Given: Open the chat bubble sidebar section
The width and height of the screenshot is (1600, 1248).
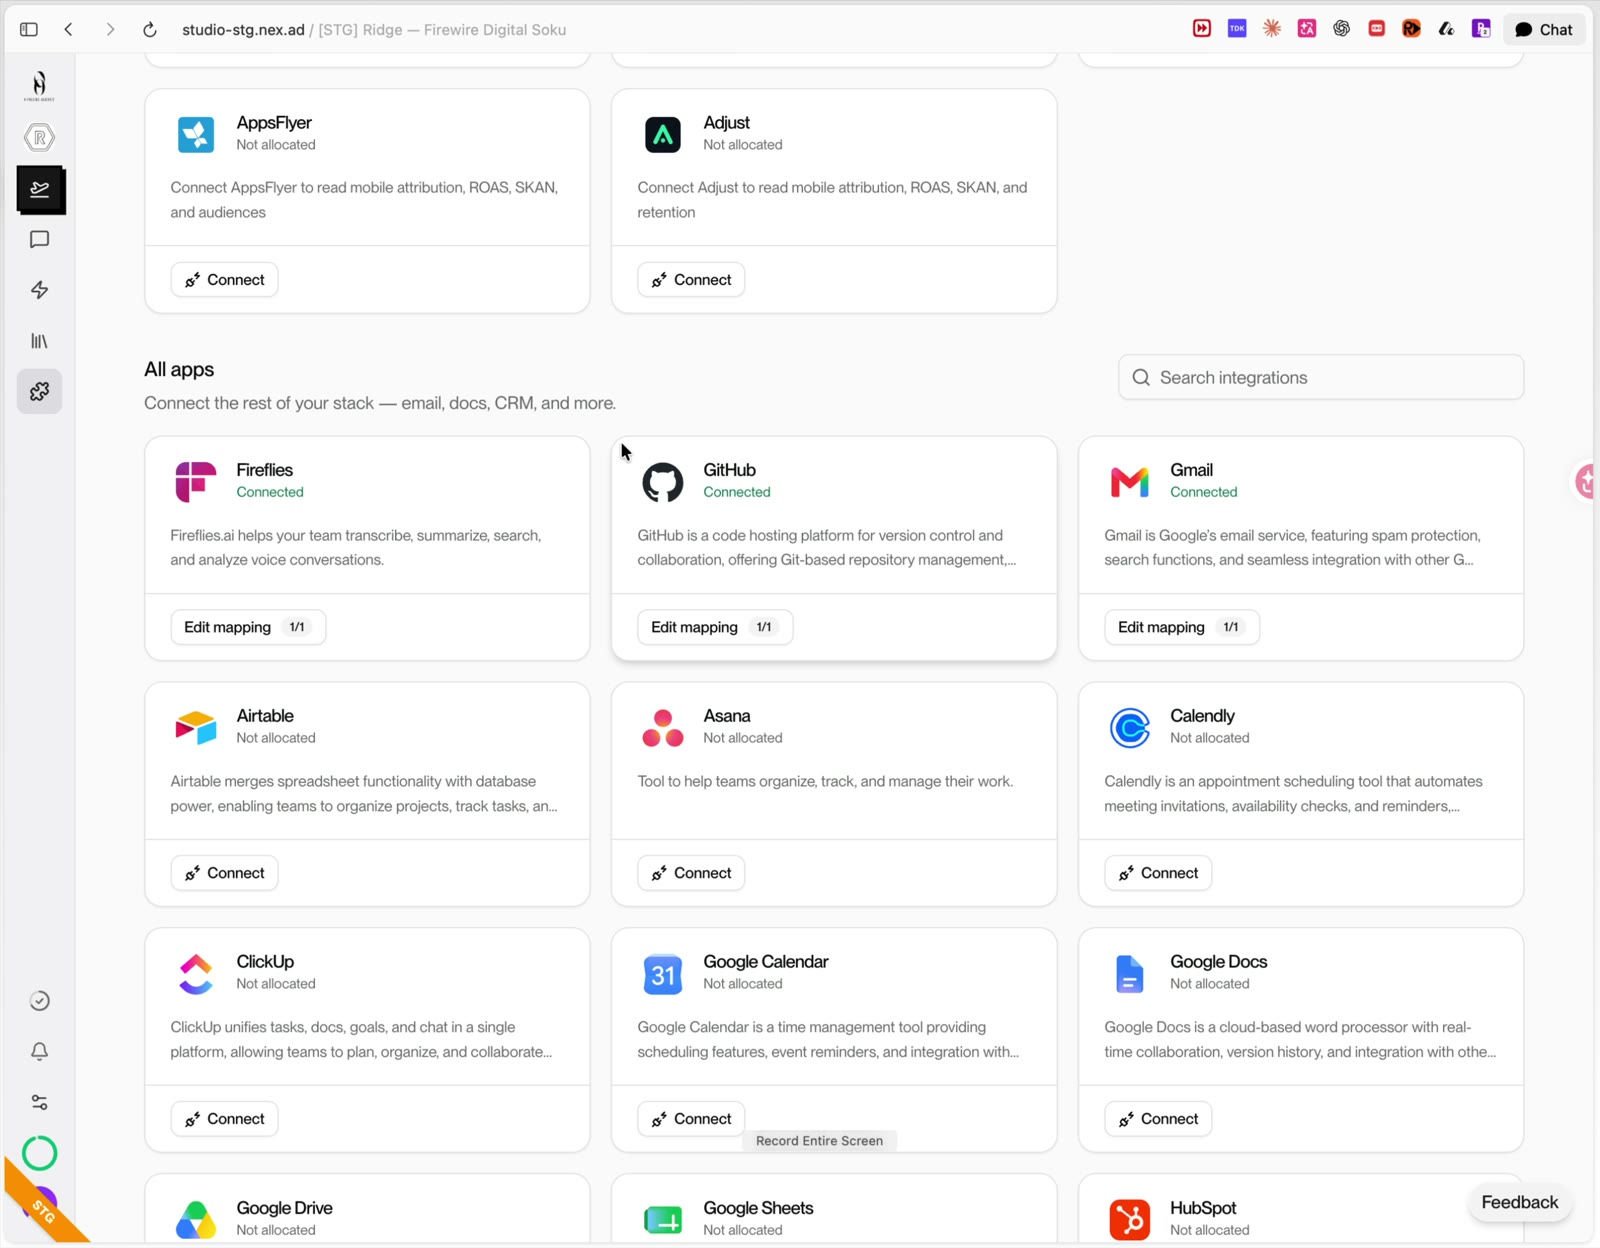Looking at the screenshot, I should pos(39,240).
